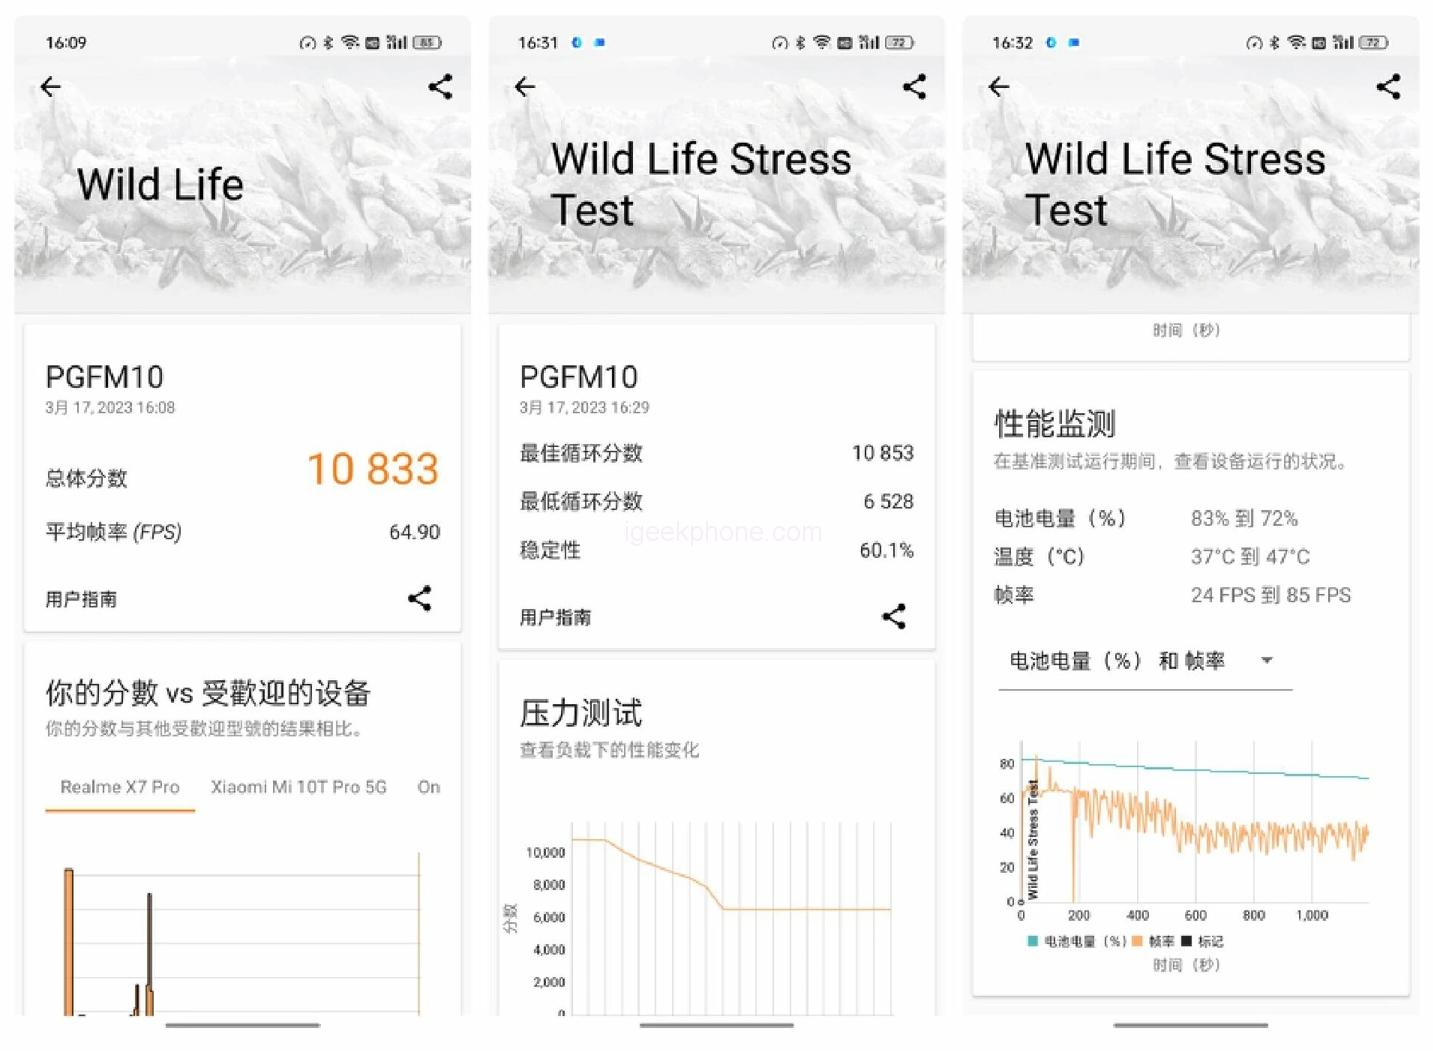1433x1051 pixels.
Task: Toggle black 标记 legend entry in chart
Action: 1203,941
